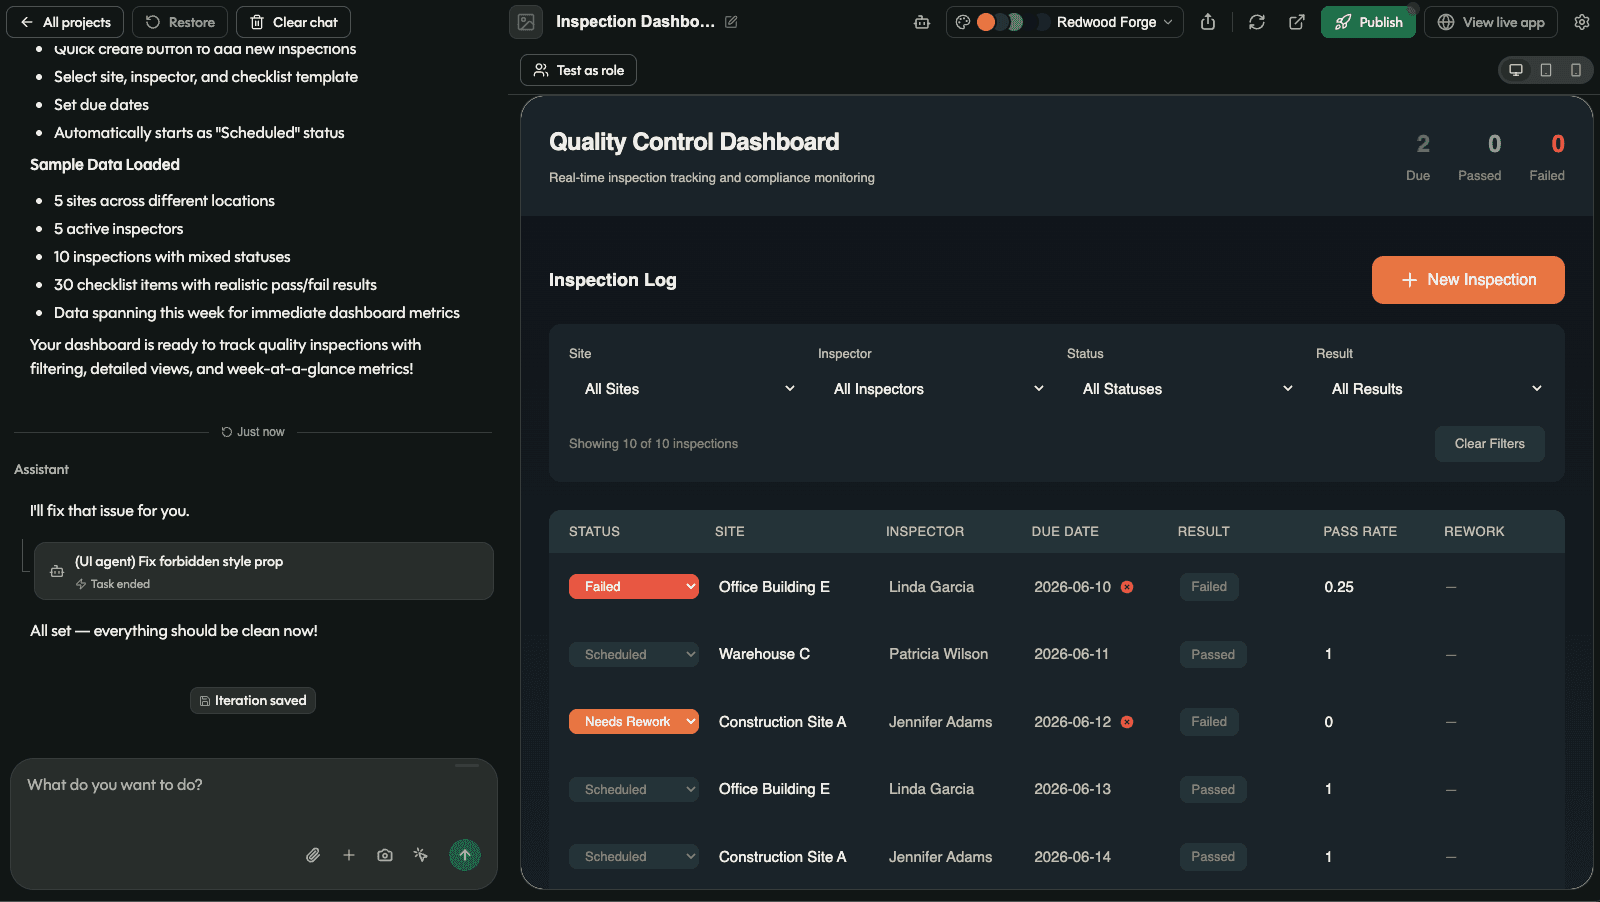Screen dimensions: 1600x902
Task: Publish the app
Action: click(x=1368, y=22)
